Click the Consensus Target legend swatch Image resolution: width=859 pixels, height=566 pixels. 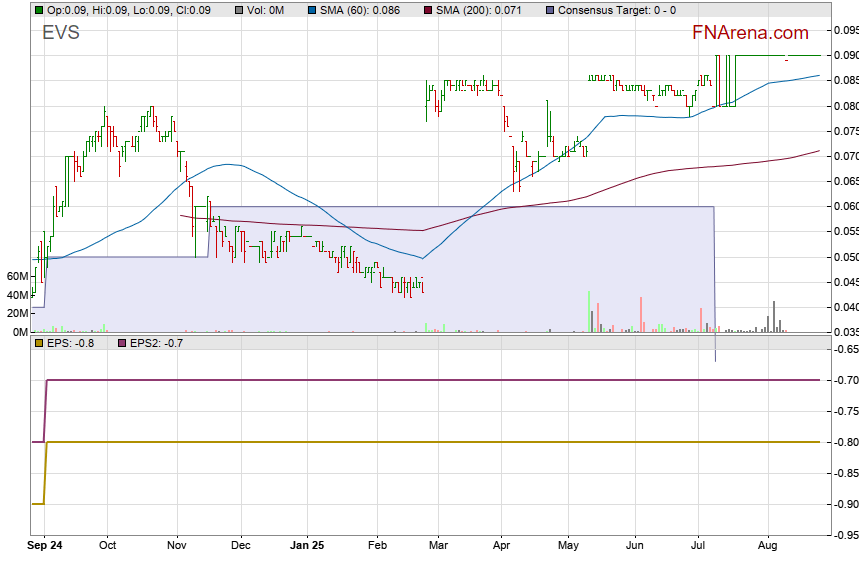coord(550,10)
